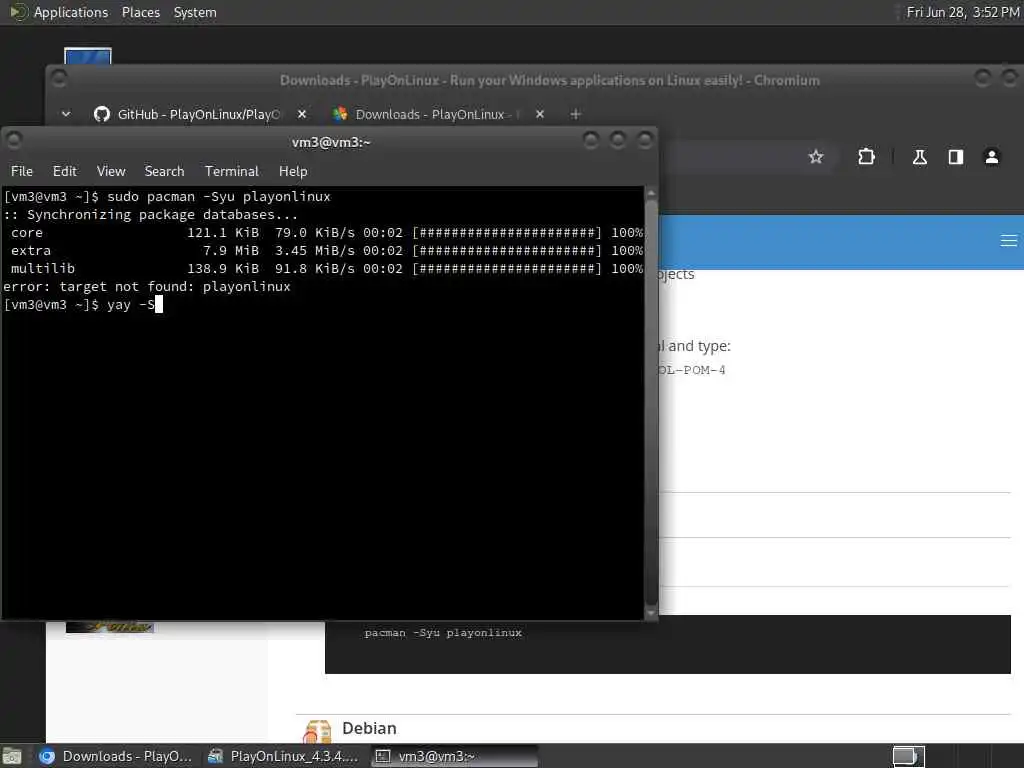Open Chromium extensions puzzle icon
Image resolution: width=1024 pixels, height=768 pixels.
(x=866, y=157)
